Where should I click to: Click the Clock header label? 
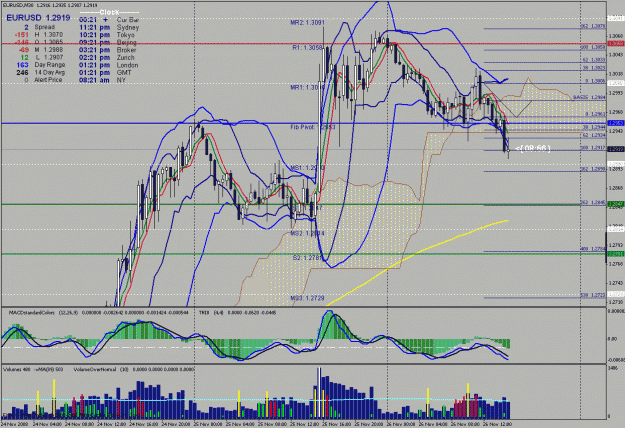click(x=109, y=12)
